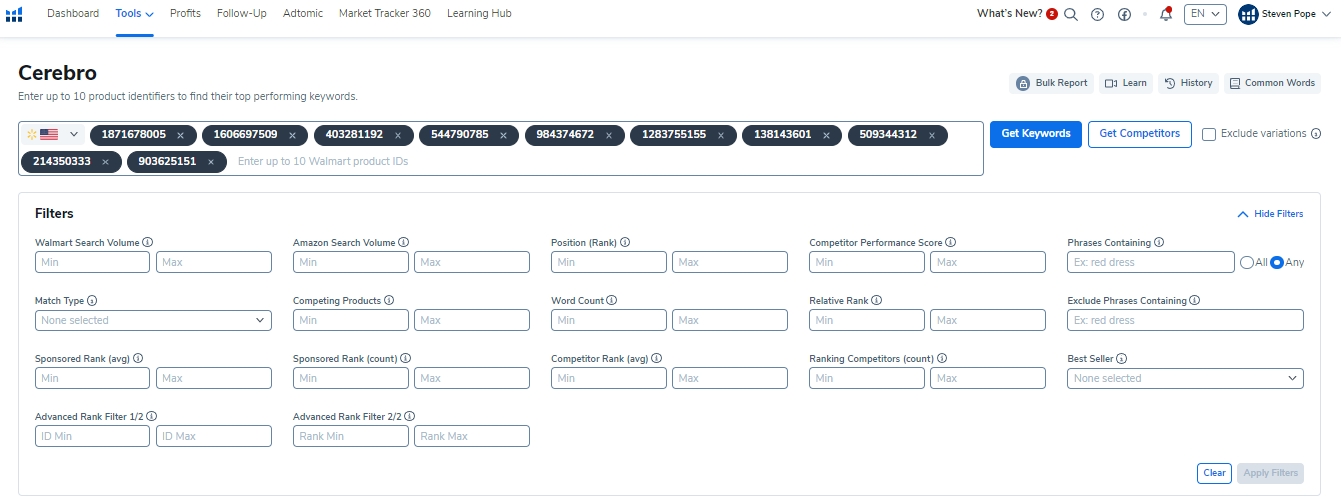Click Walmart Search Volume Min field
The width and height of the screenshot is (1341, 500).
click(93, 262)
